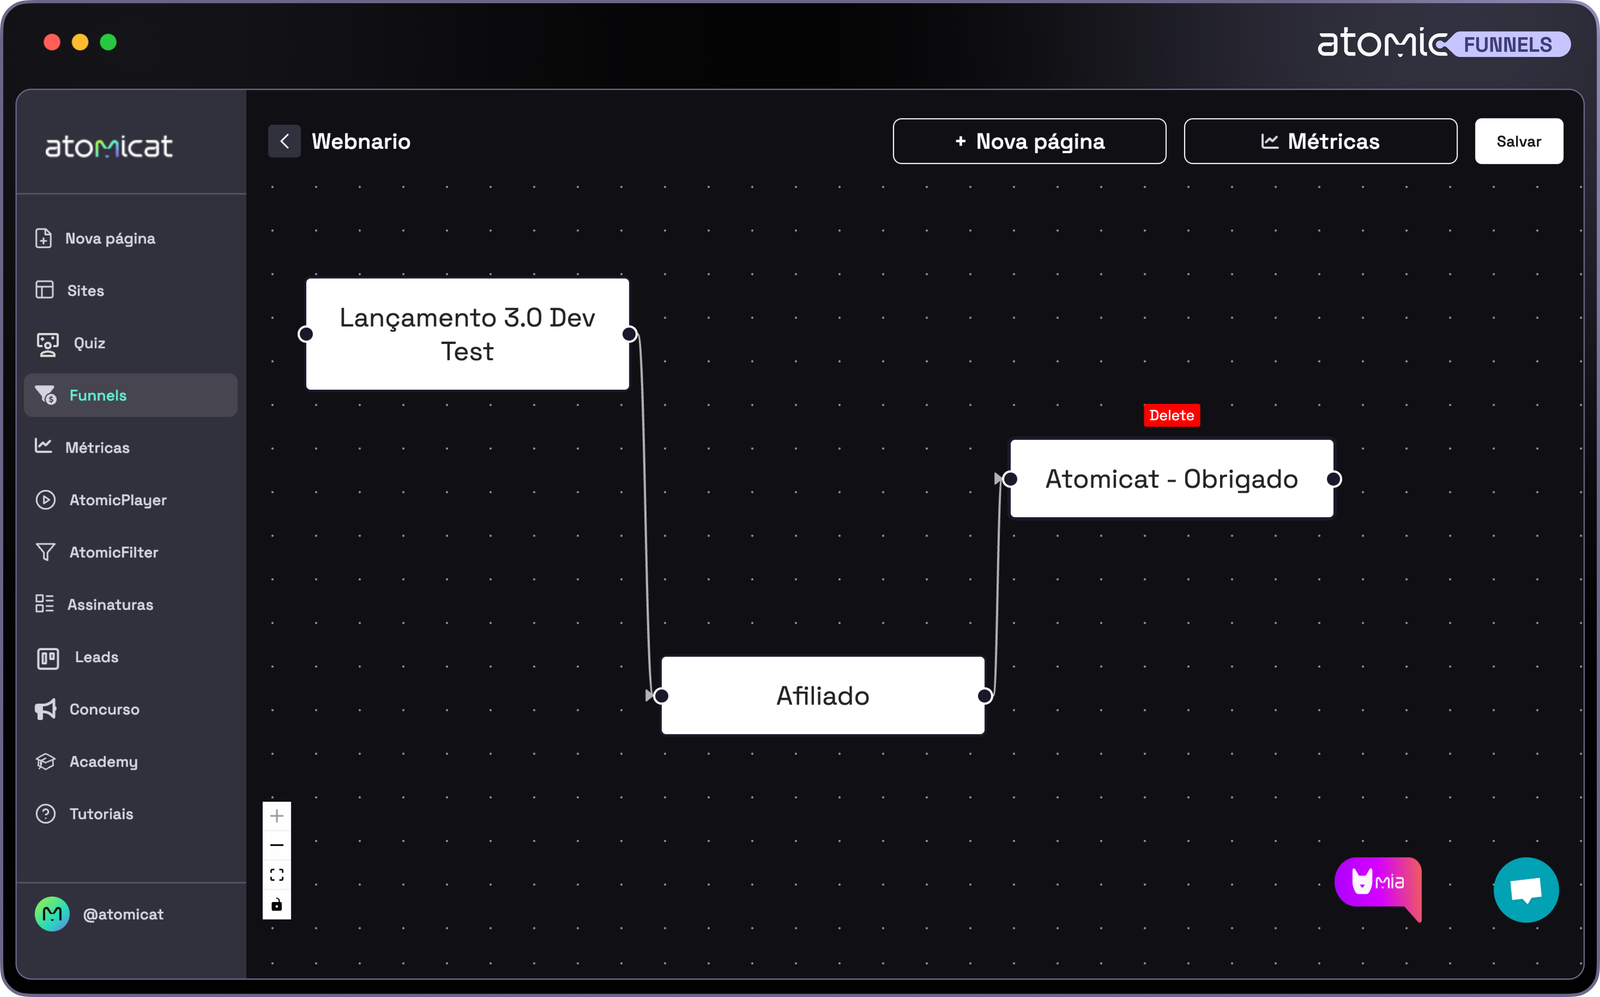Open Tutoriais in the sidebar
The height and width of the screenshot is (997, 1600).
coord(101,814)
